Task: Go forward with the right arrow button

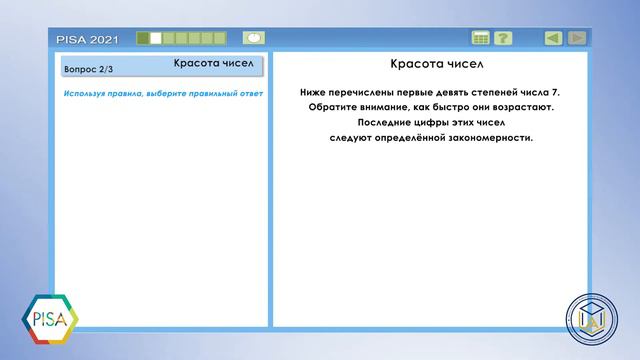Action: [577, 38]
